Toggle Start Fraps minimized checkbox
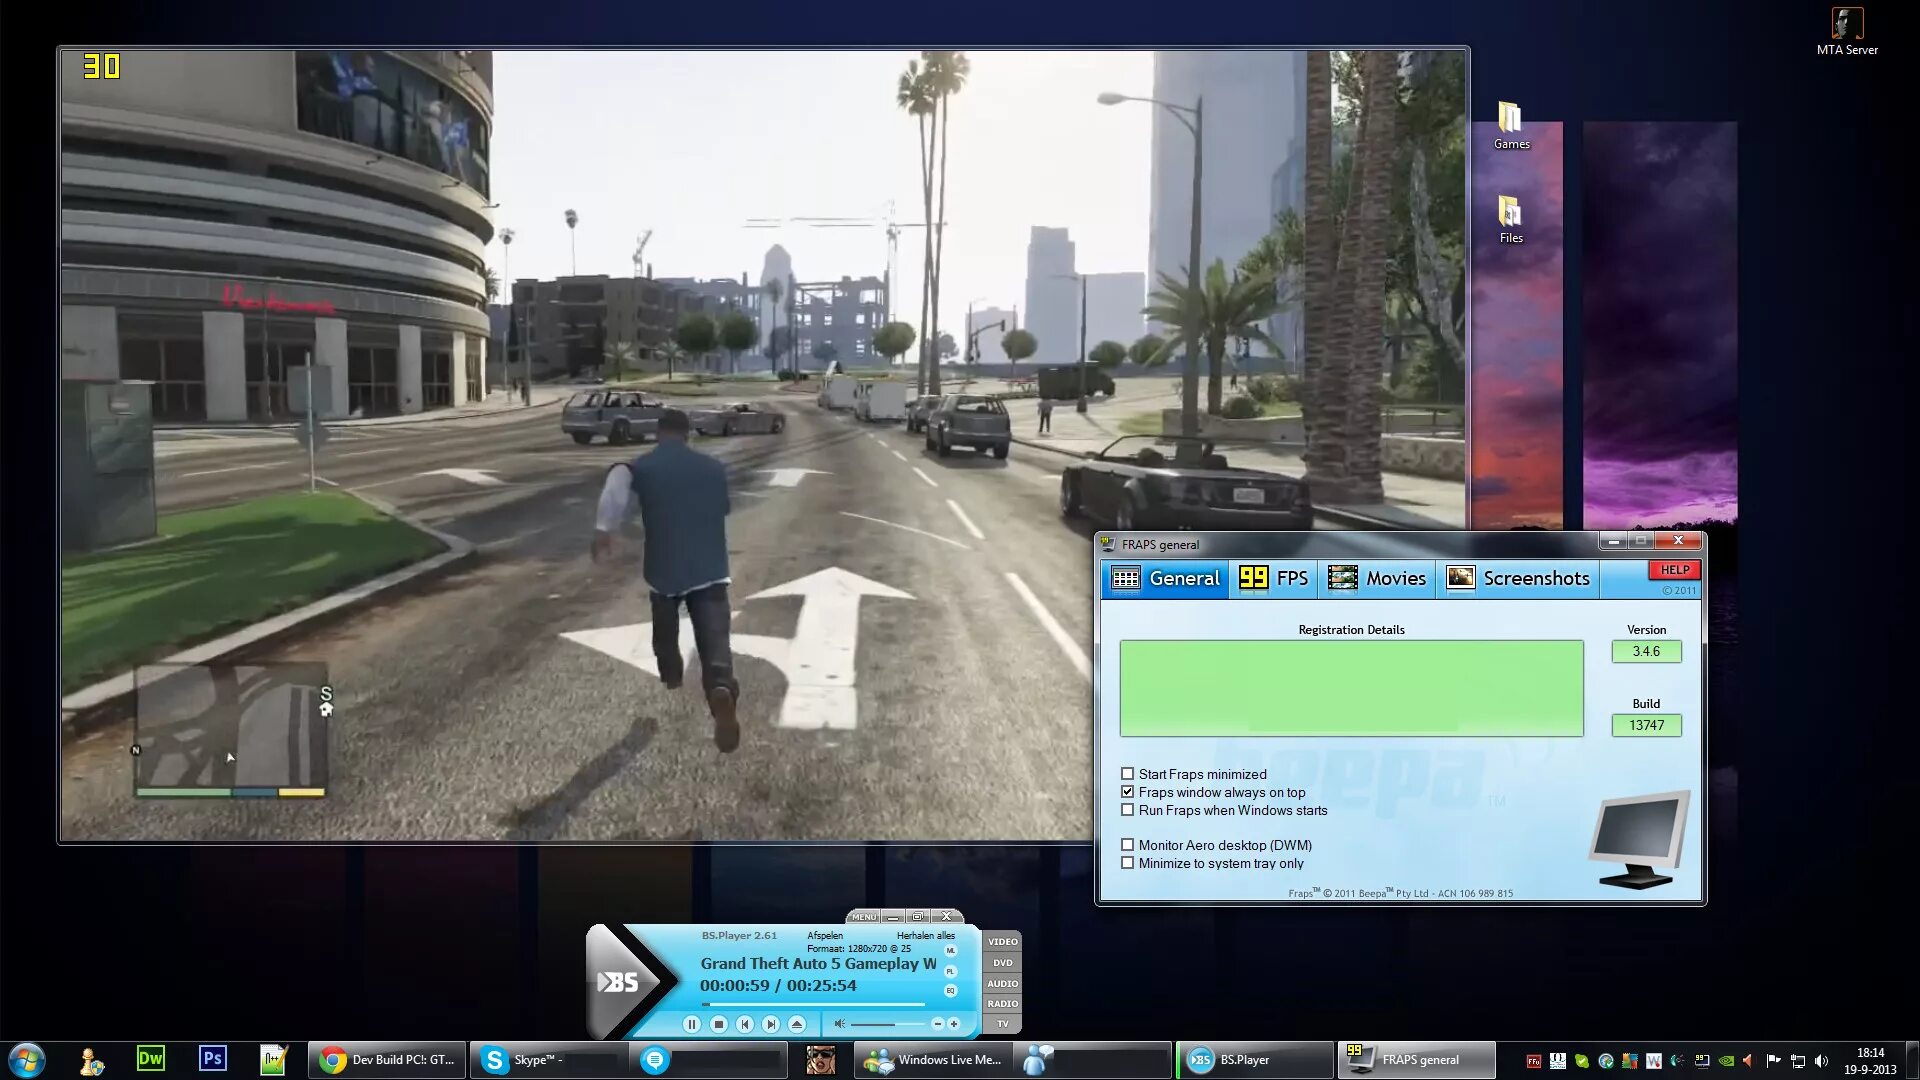Viewport: 1920px width, 1080px height. 1127,774
